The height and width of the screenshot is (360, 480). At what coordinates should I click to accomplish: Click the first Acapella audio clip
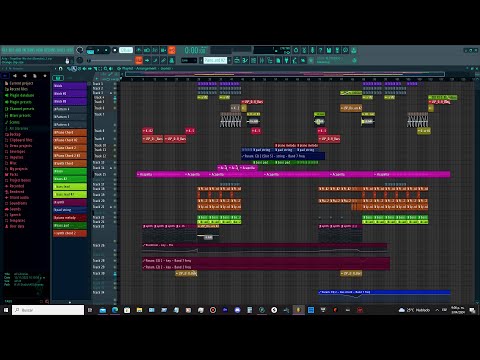pos(161,174)
